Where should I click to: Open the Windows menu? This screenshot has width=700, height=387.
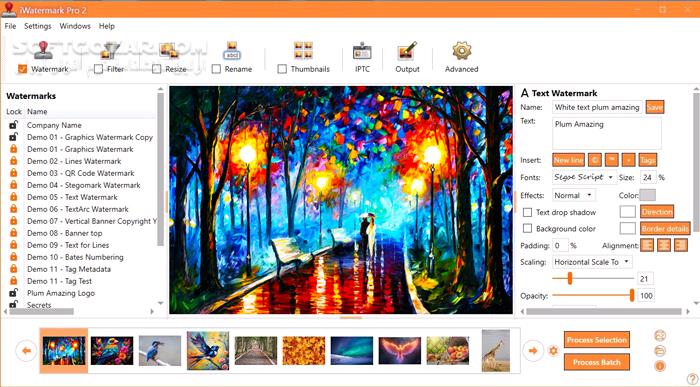tap(75, 26)
